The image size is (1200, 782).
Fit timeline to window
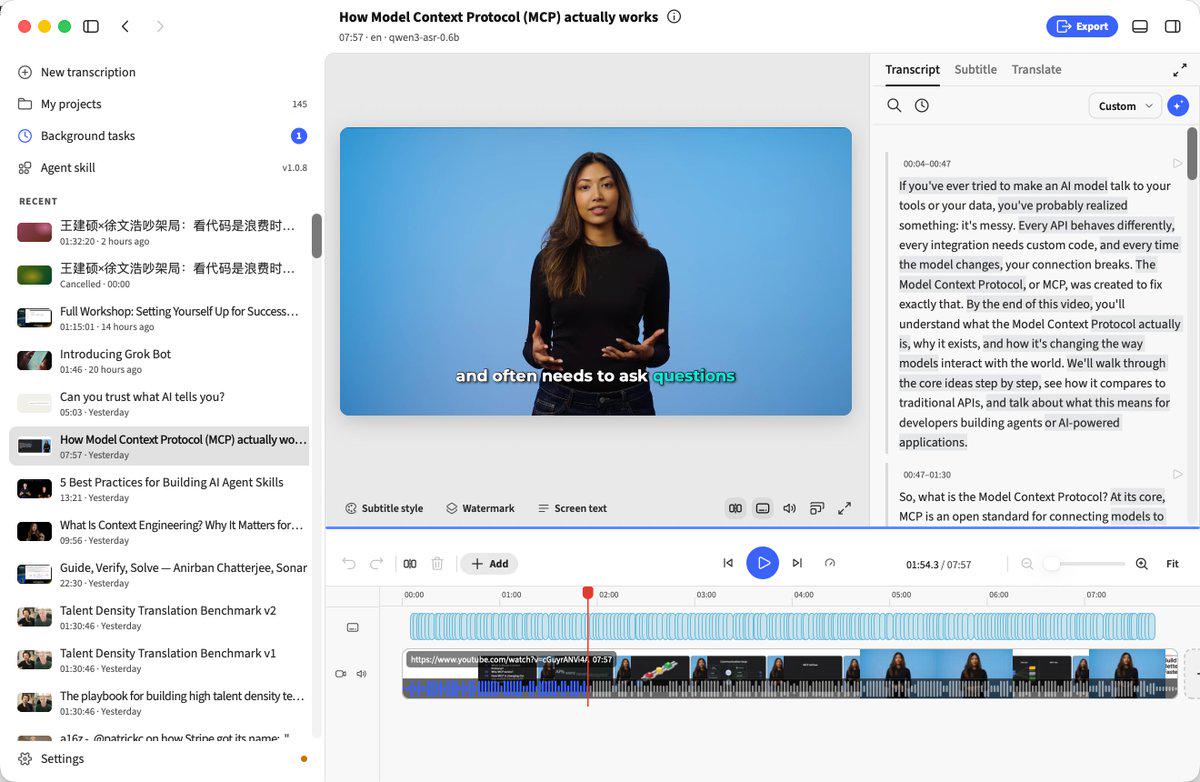click(x=1173, y=564)
